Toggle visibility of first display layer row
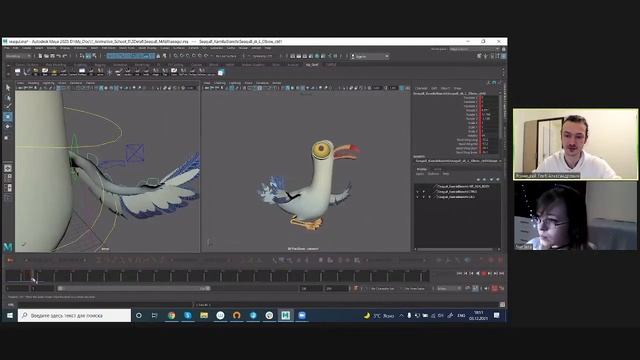 [x=417, y=187]
